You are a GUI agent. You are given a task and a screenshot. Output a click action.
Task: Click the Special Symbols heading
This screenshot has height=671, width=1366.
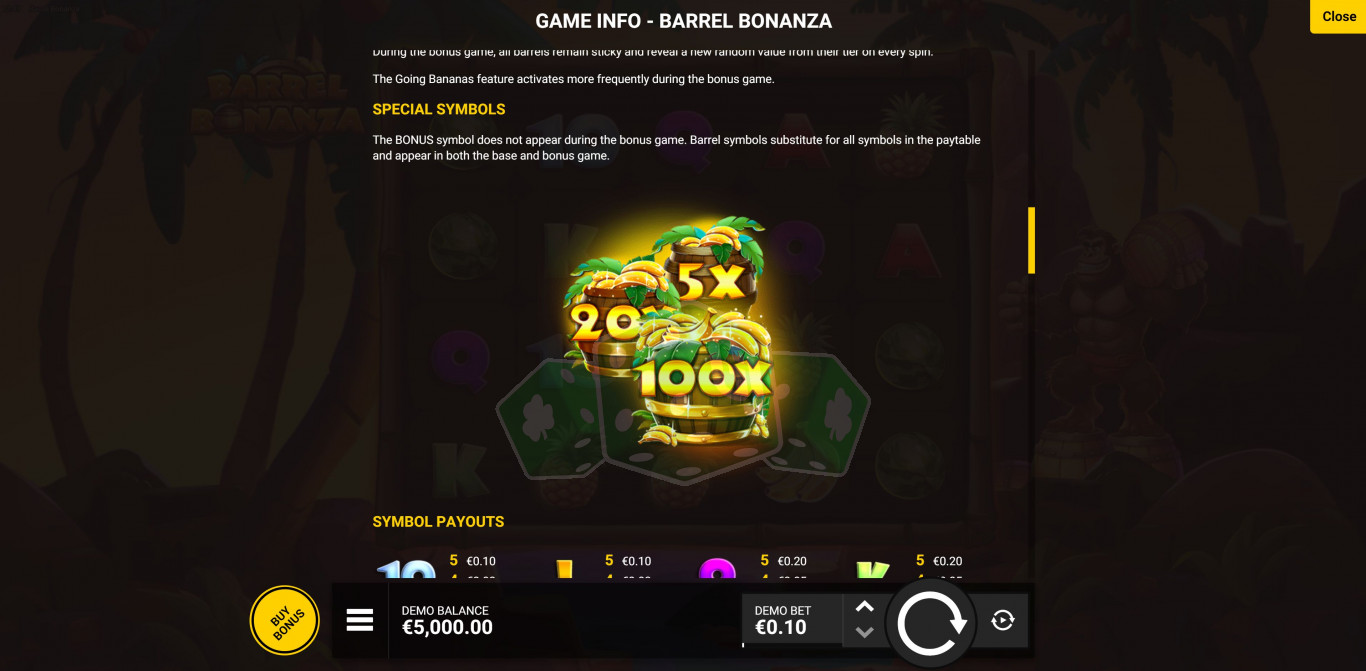pyautogui.click(x=439, y=109)
